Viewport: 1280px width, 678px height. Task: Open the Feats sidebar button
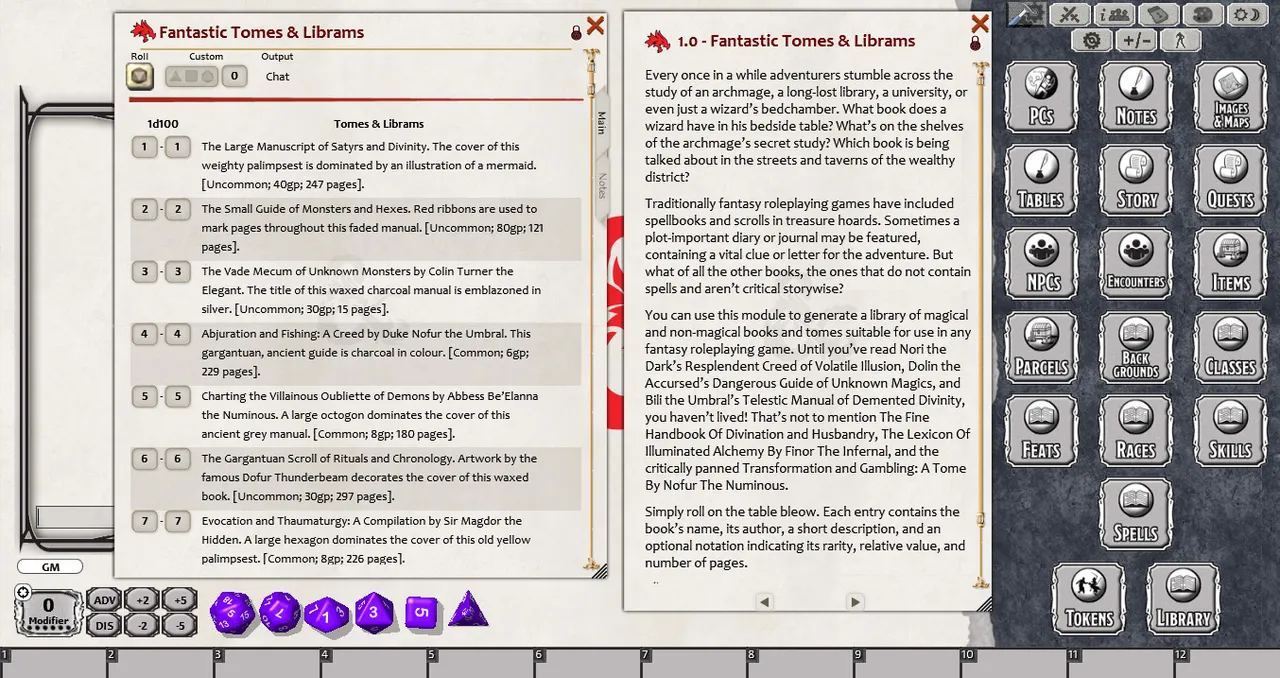[x=1041, y=432]
